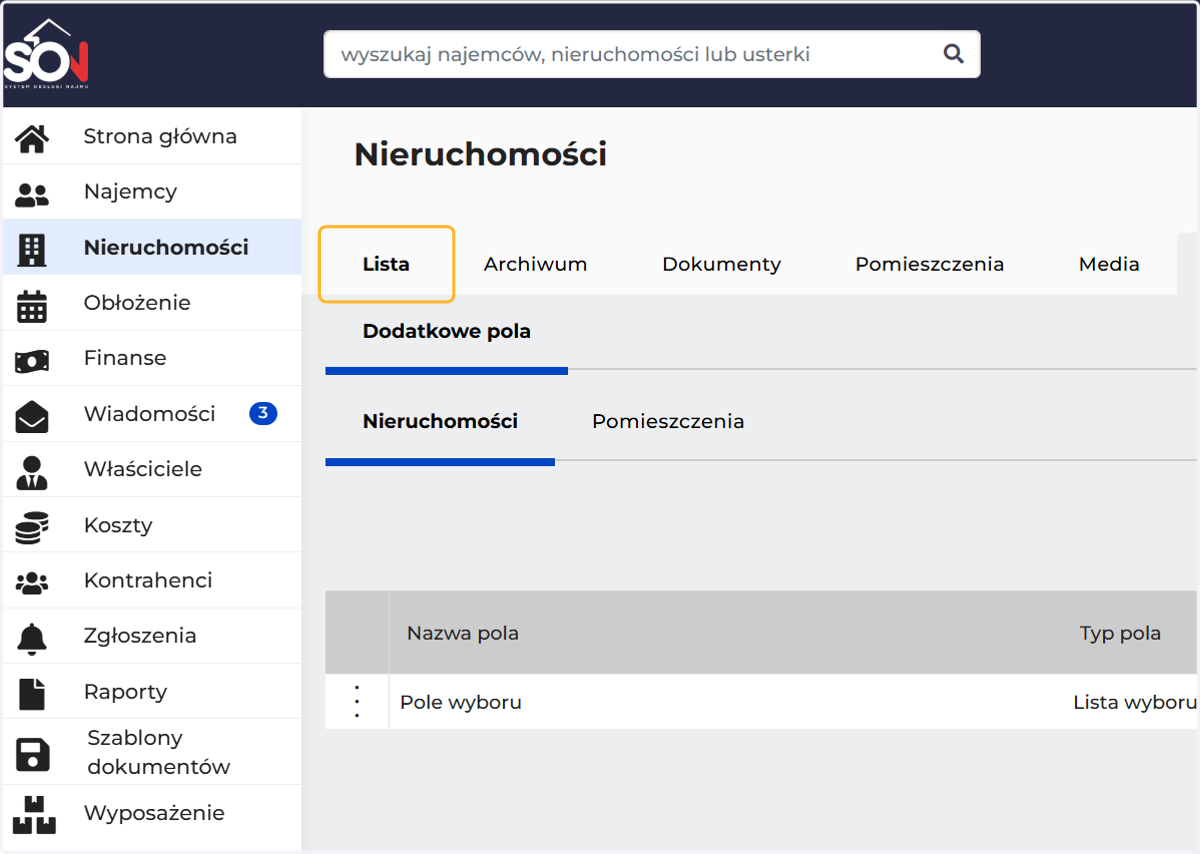Click the bell icon next to Zgłoszenia
The image size is (1200, 854).
pyautogui.click(x=32, y=638)
